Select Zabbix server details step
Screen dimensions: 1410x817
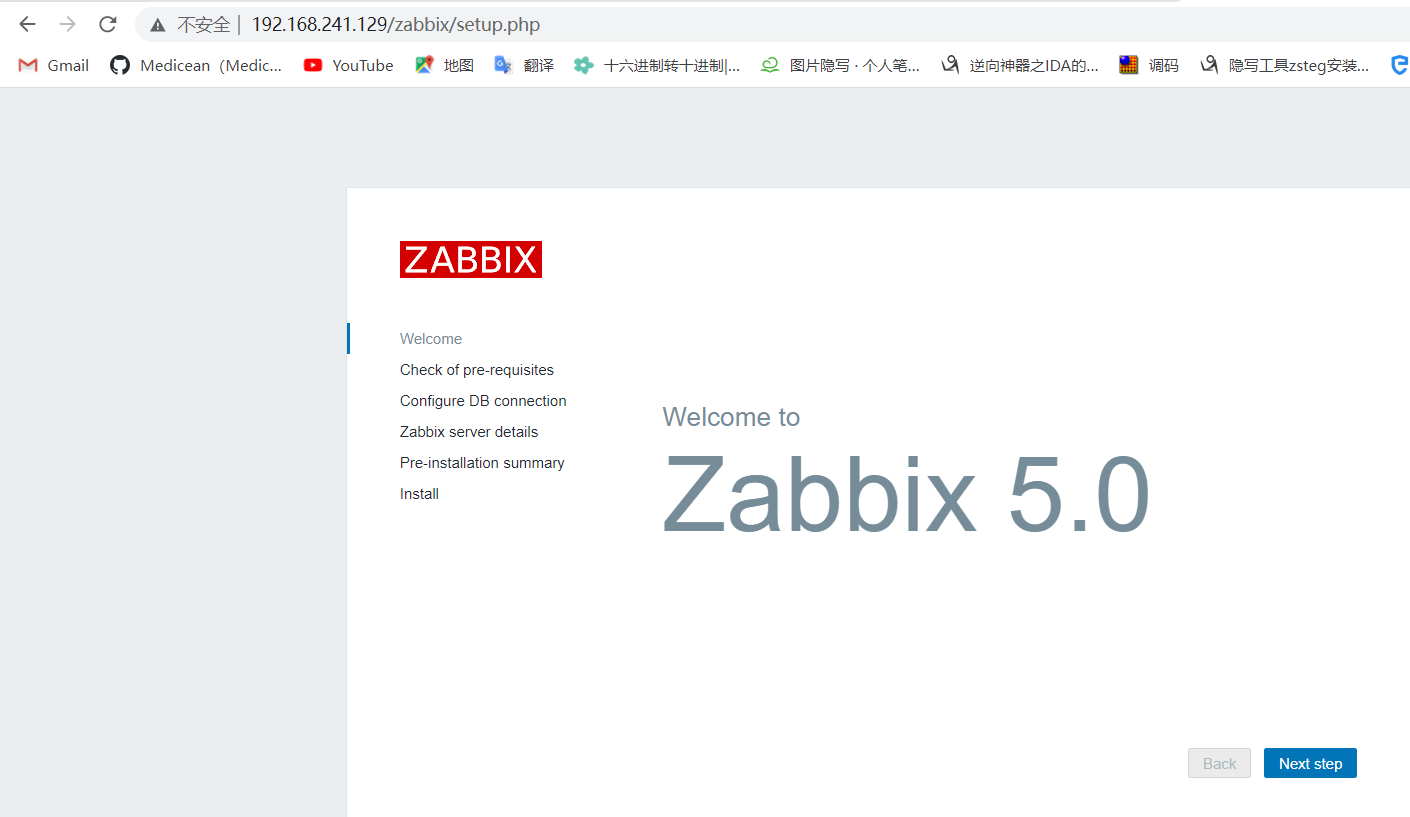pos(469,432)
